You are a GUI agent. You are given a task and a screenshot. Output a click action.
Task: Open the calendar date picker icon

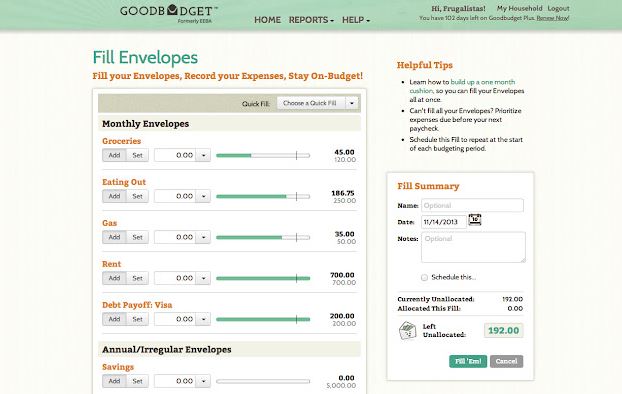point(475,220)
